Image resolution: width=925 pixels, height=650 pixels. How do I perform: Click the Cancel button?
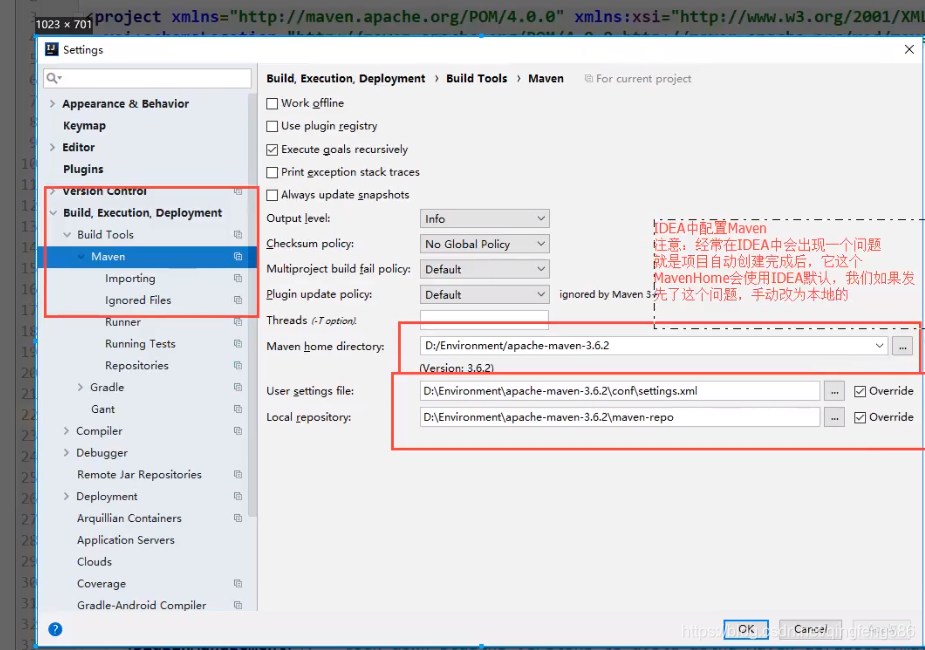click(x=810, y=629)
